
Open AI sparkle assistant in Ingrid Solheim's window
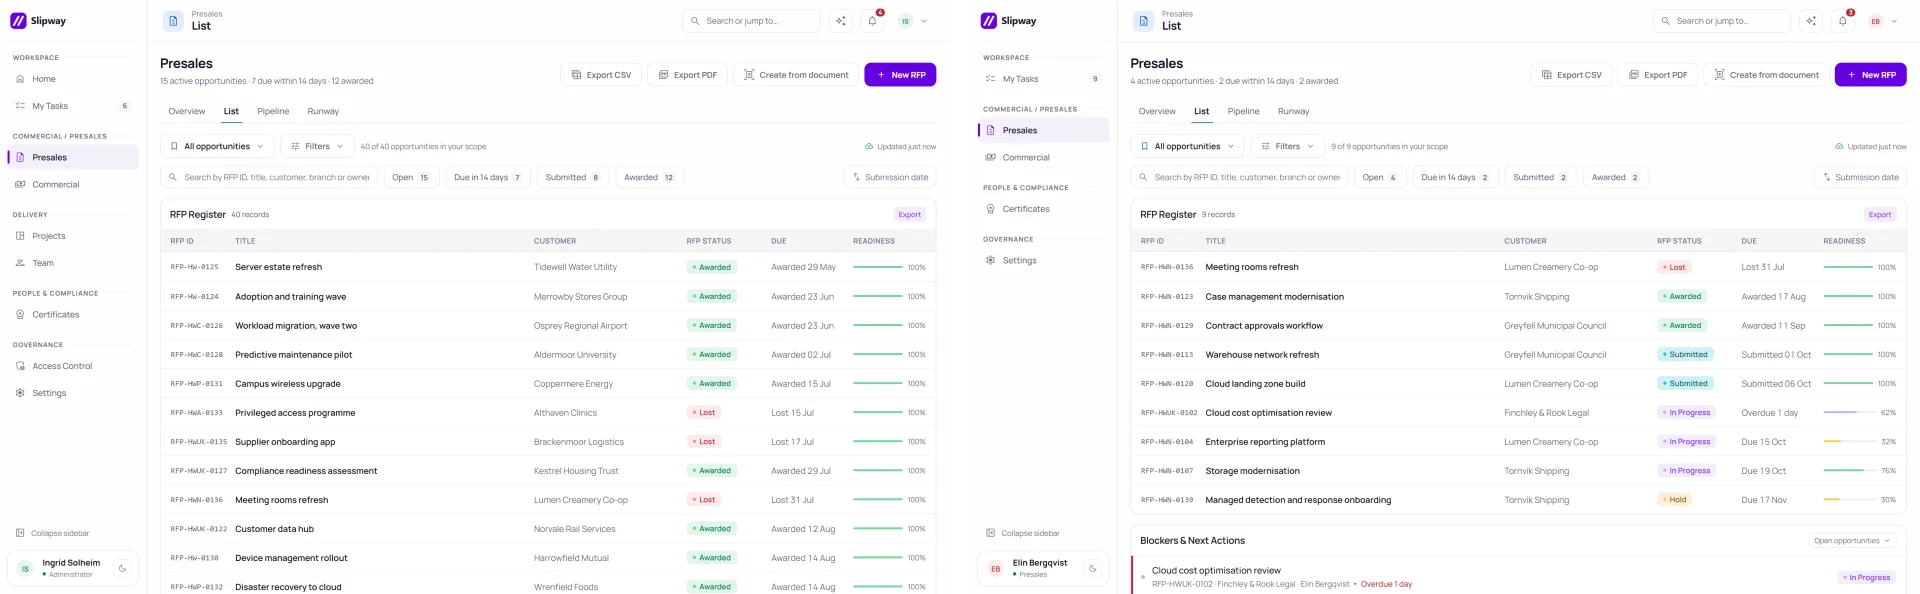pos(841,21)
